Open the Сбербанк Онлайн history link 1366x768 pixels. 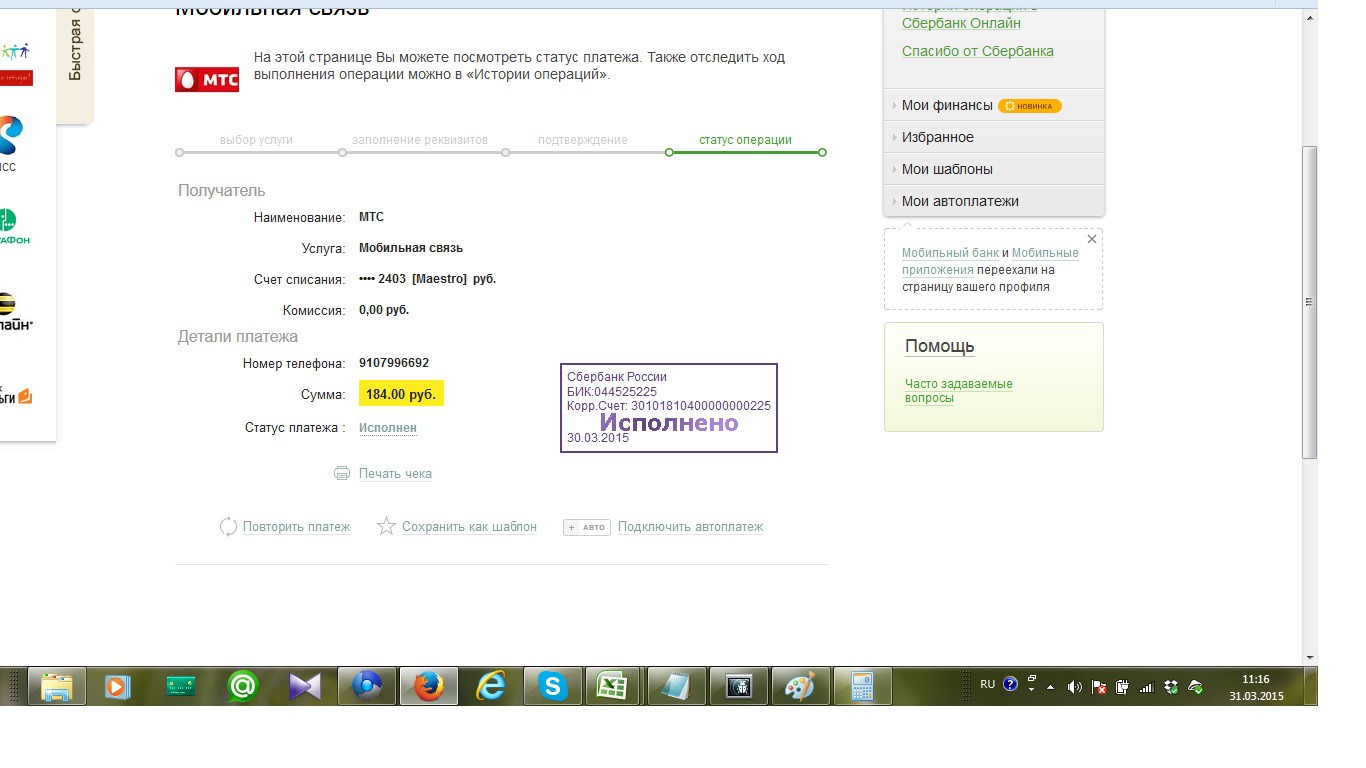coord(961,23)
